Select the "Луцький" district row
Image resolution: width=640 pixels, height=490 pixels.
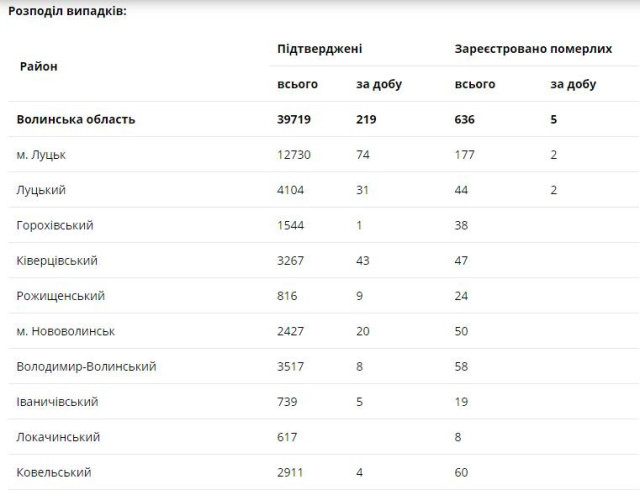[x=42, y=190]
